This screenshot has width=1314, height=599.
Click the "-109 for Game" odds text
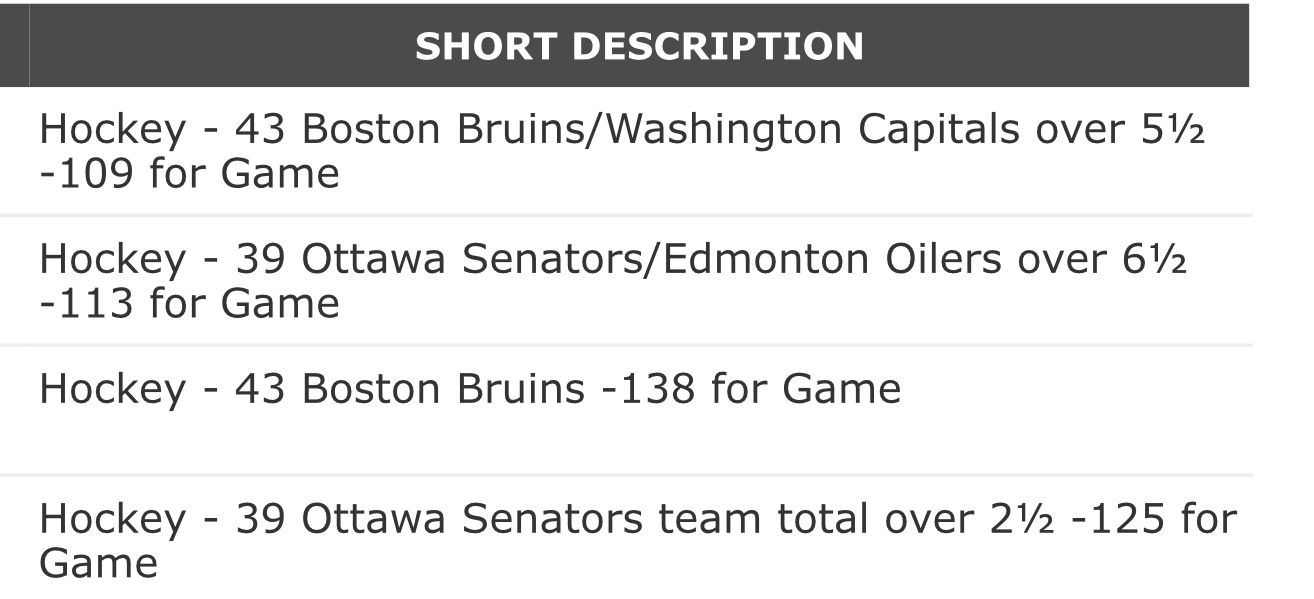pyautogui.click(x=188, y=174)
